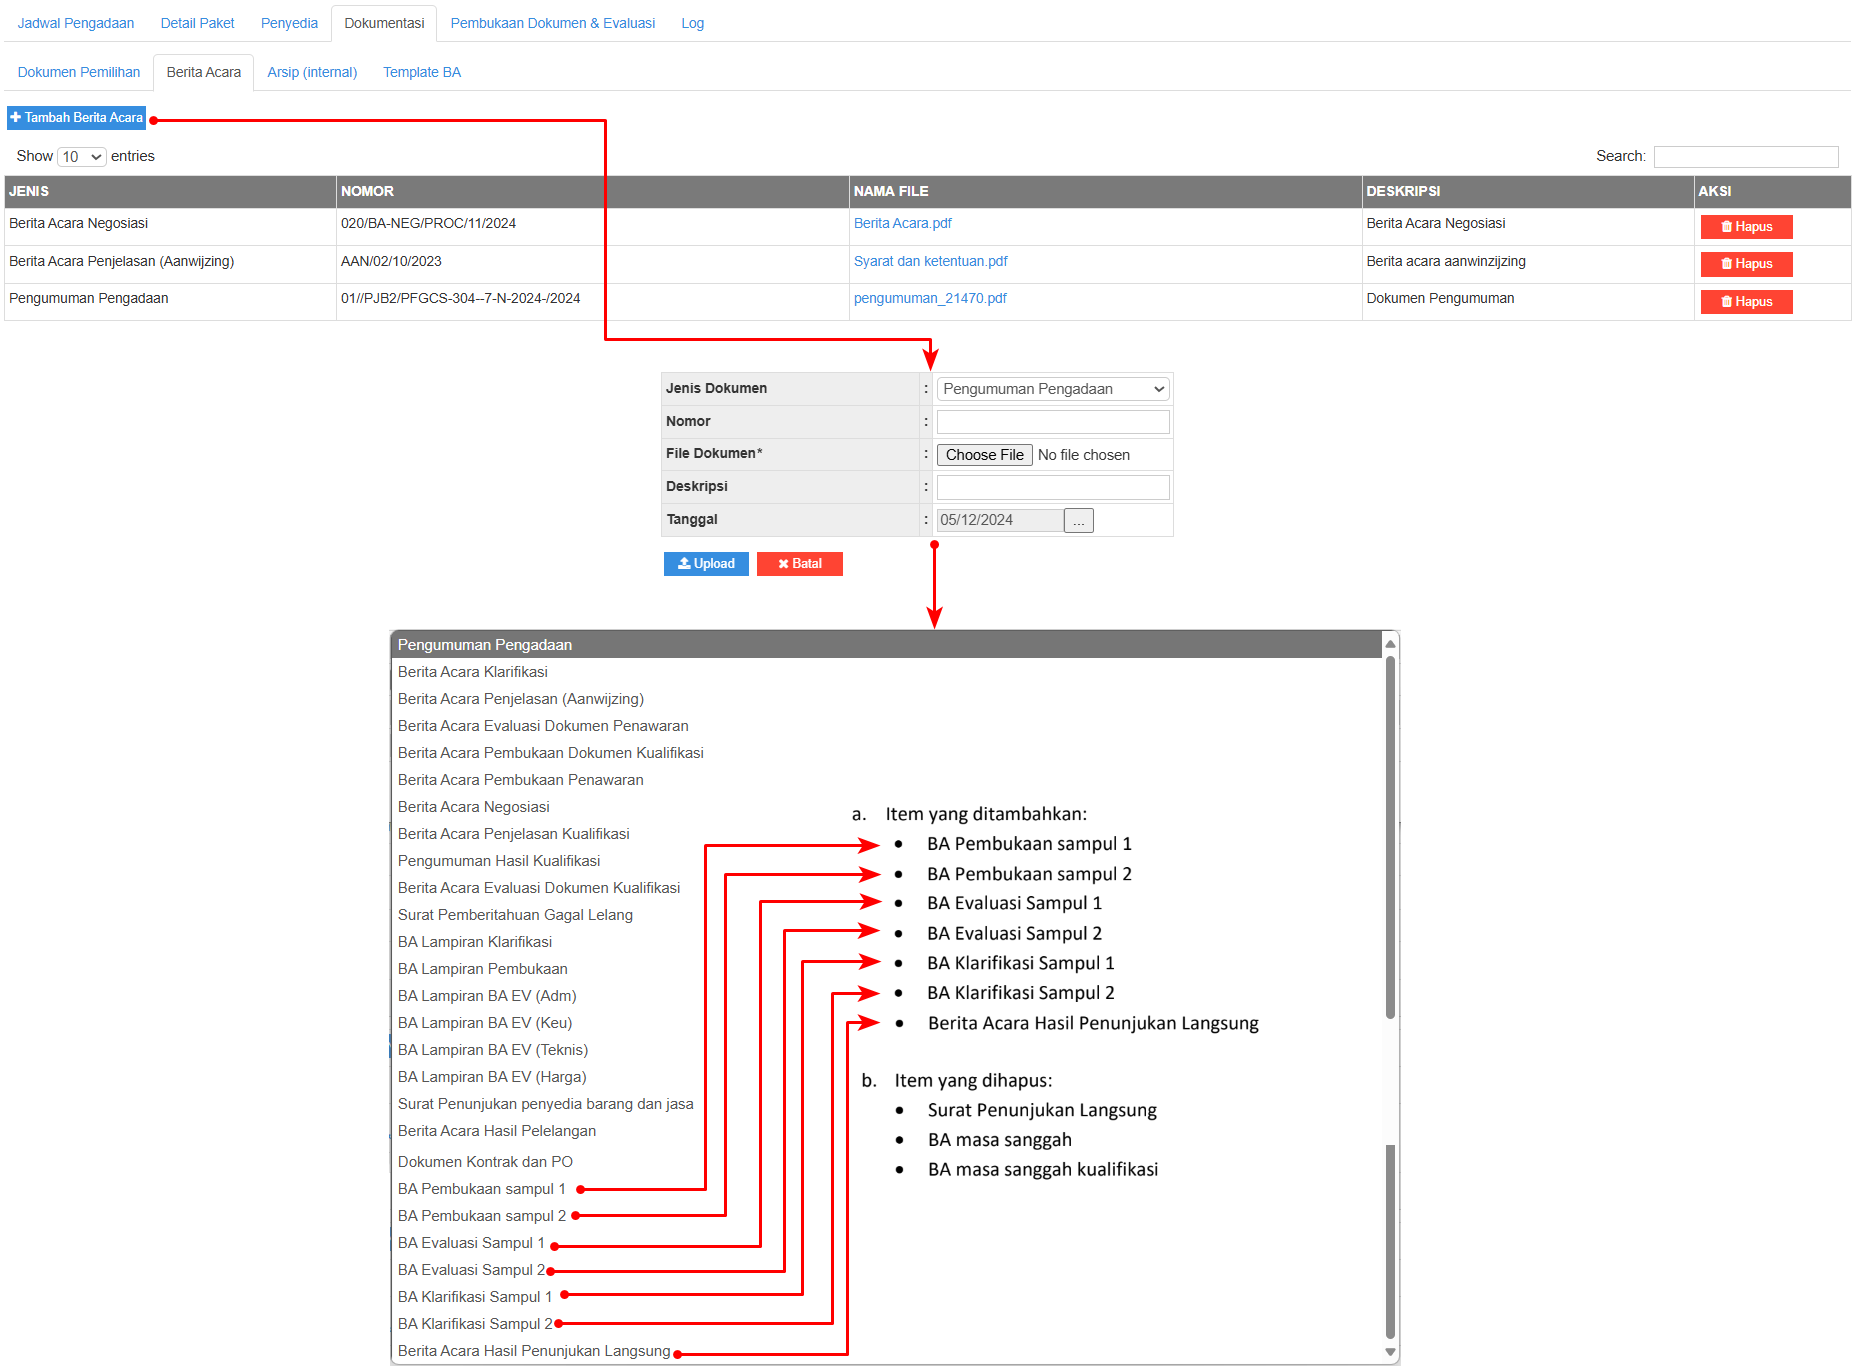
Task: Open the Arsip (internal) sub-tab
Action: (312, 72)
